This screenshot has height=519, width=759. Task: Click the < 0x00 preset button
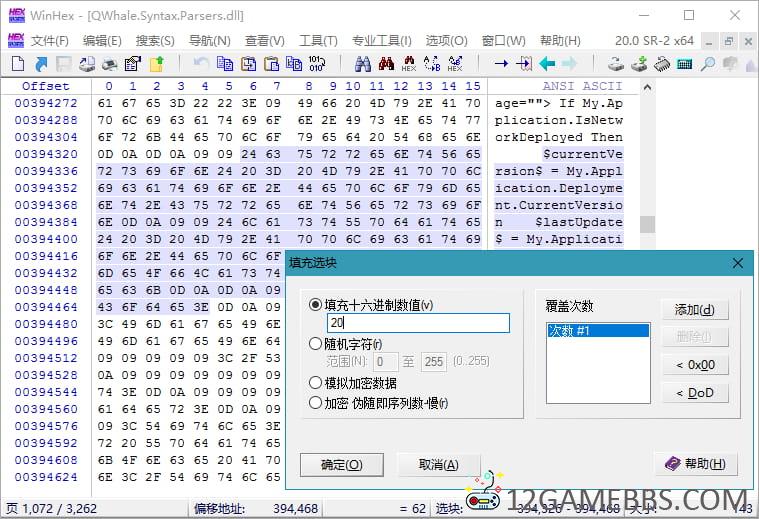point(695,365)
